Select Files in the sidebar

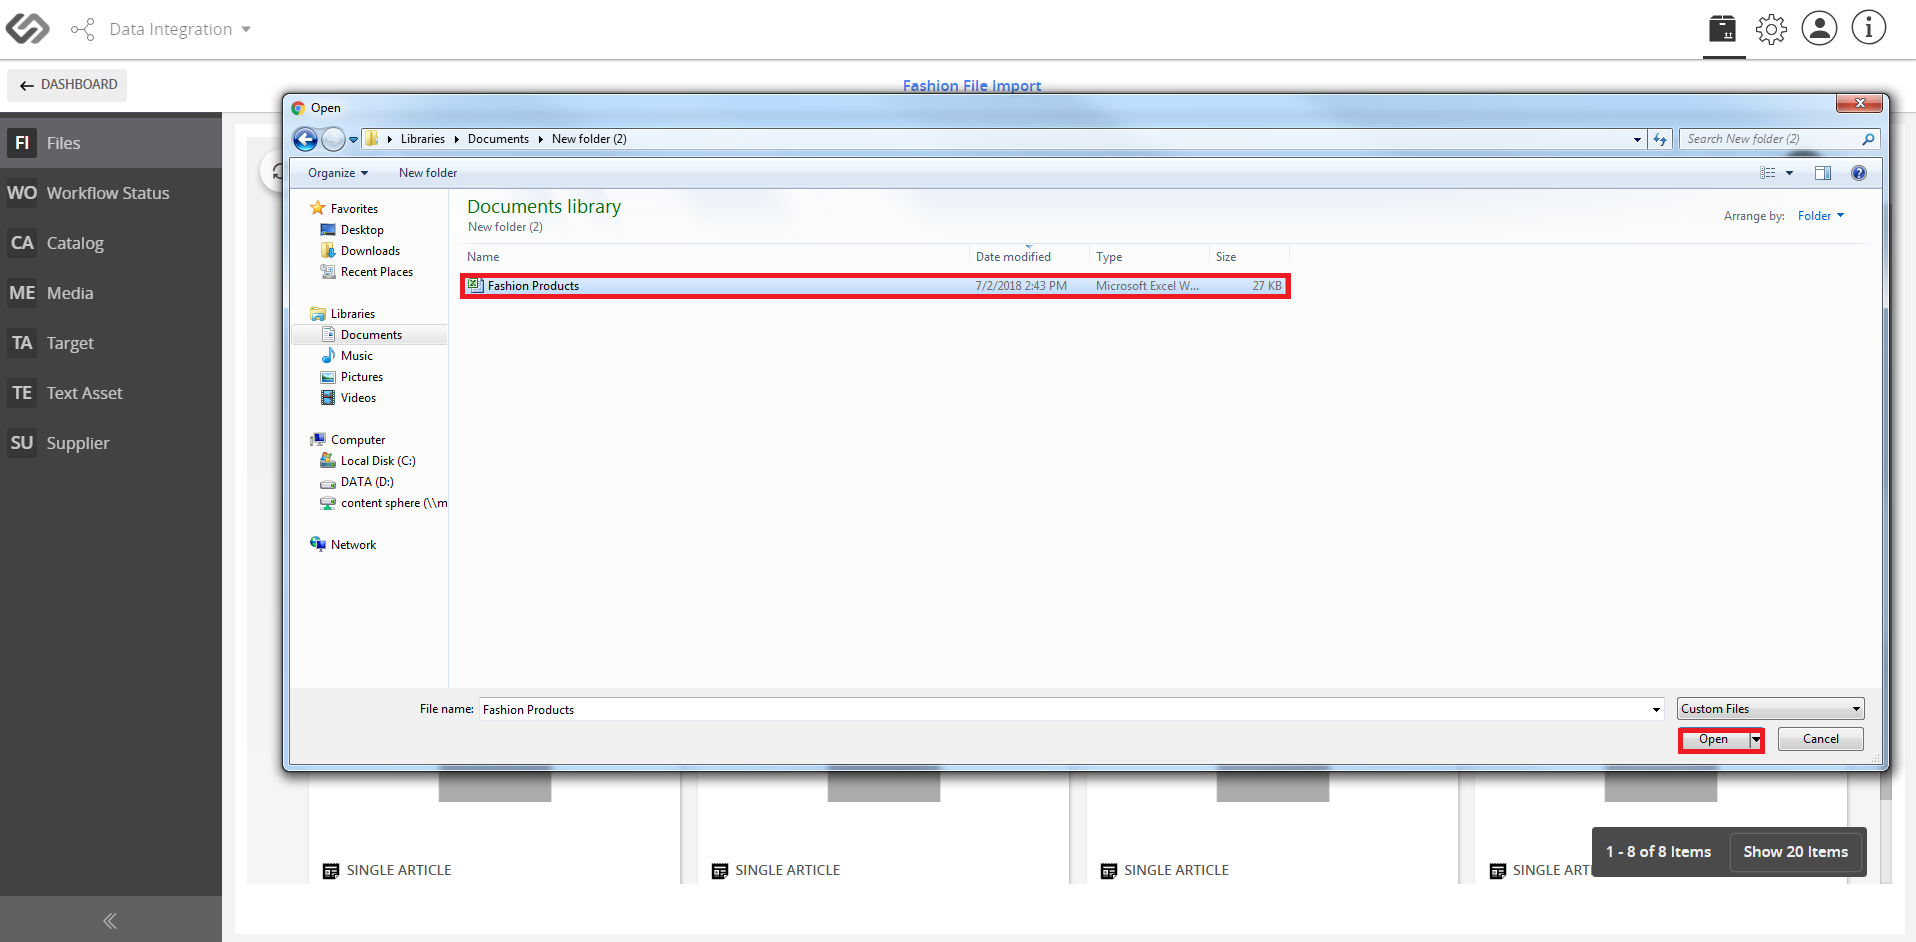[x=111, y=143]
